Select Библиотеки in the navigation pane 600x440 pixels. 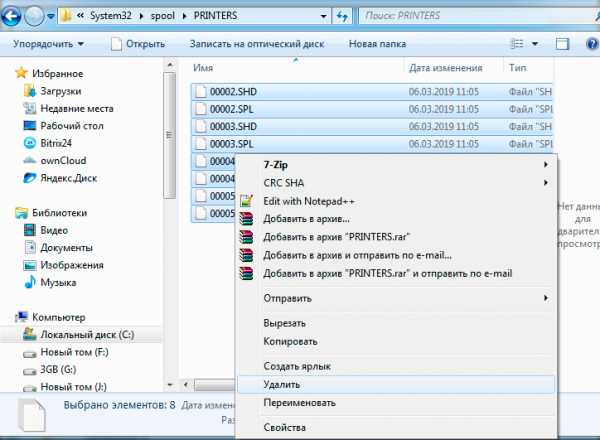coord(59,213)
